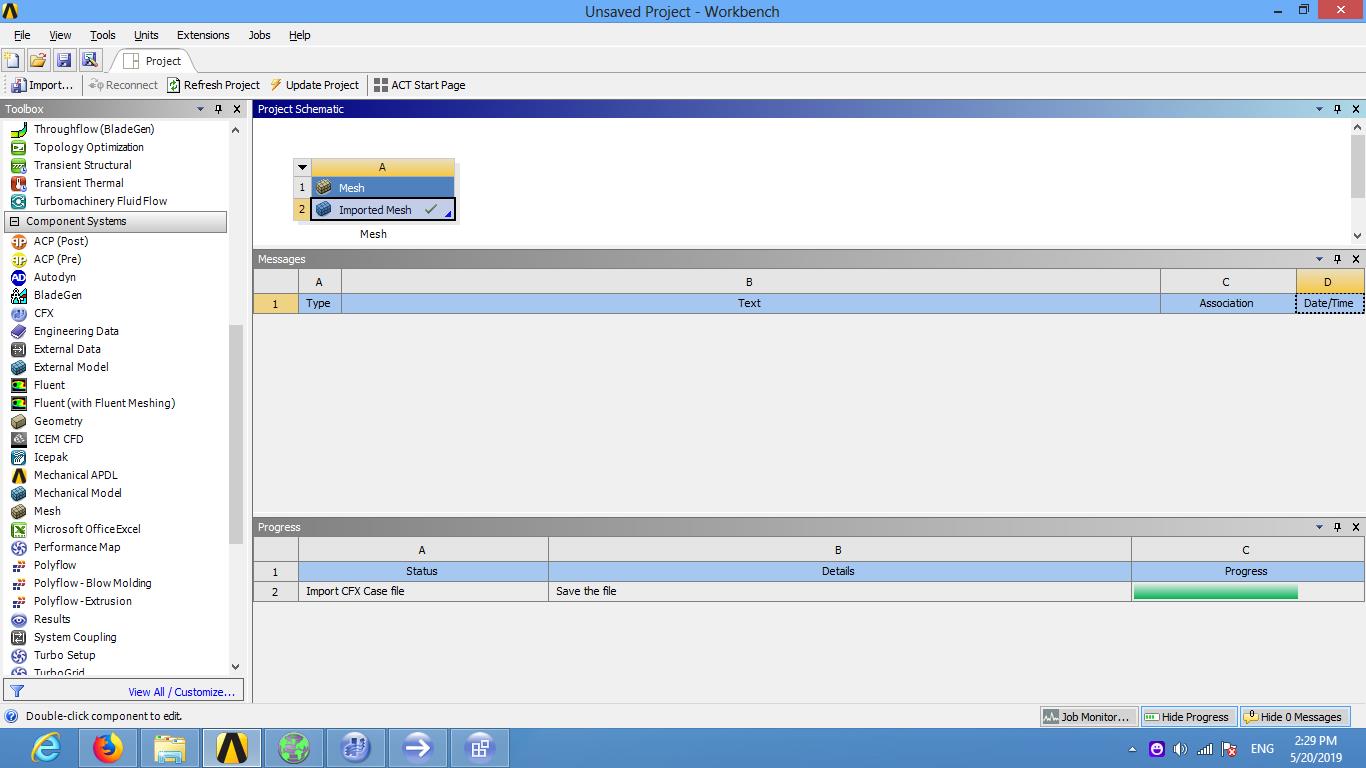Select External Data component

click(67, 349)
